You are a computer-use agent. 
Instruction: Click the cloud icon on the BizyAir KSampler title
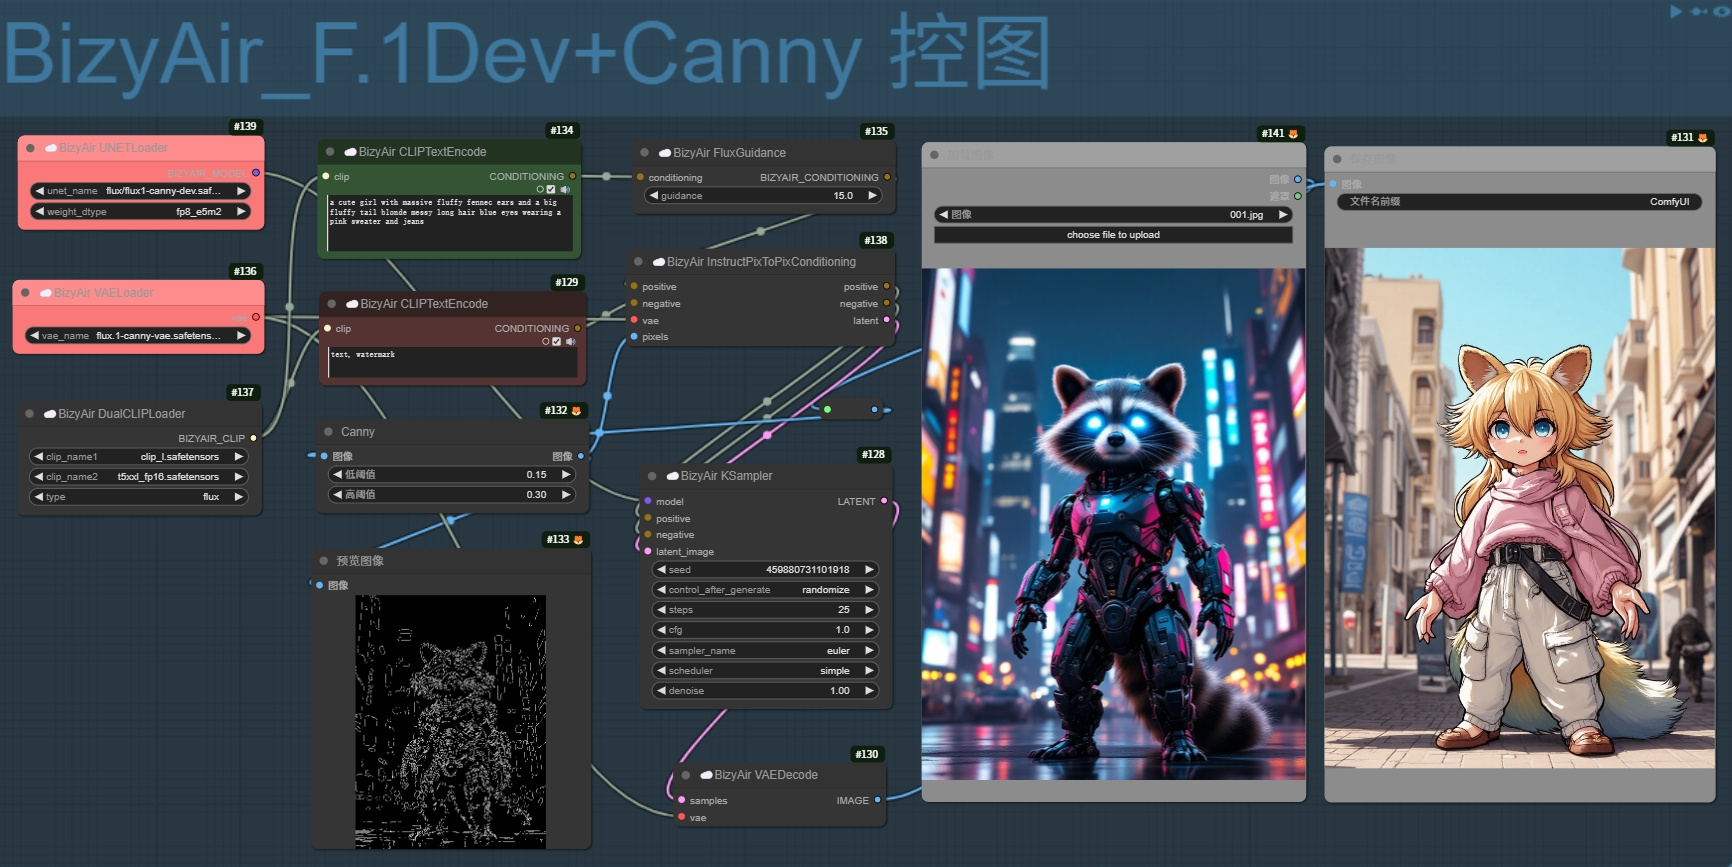674,476
